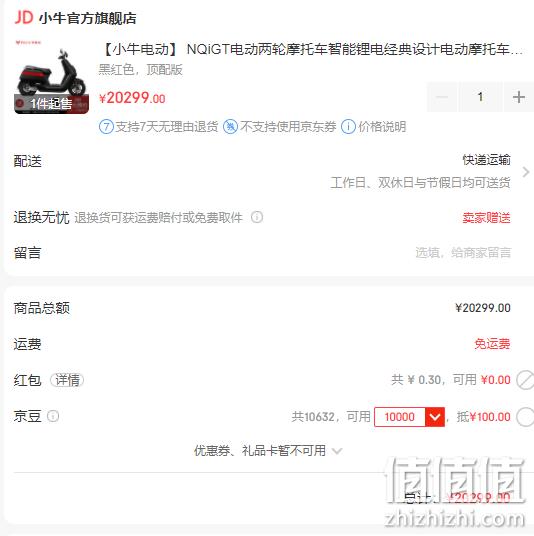This screenshot has height=536, width=534.
Task: Open the NQiGT product title link
Action: tap(313, 50)
